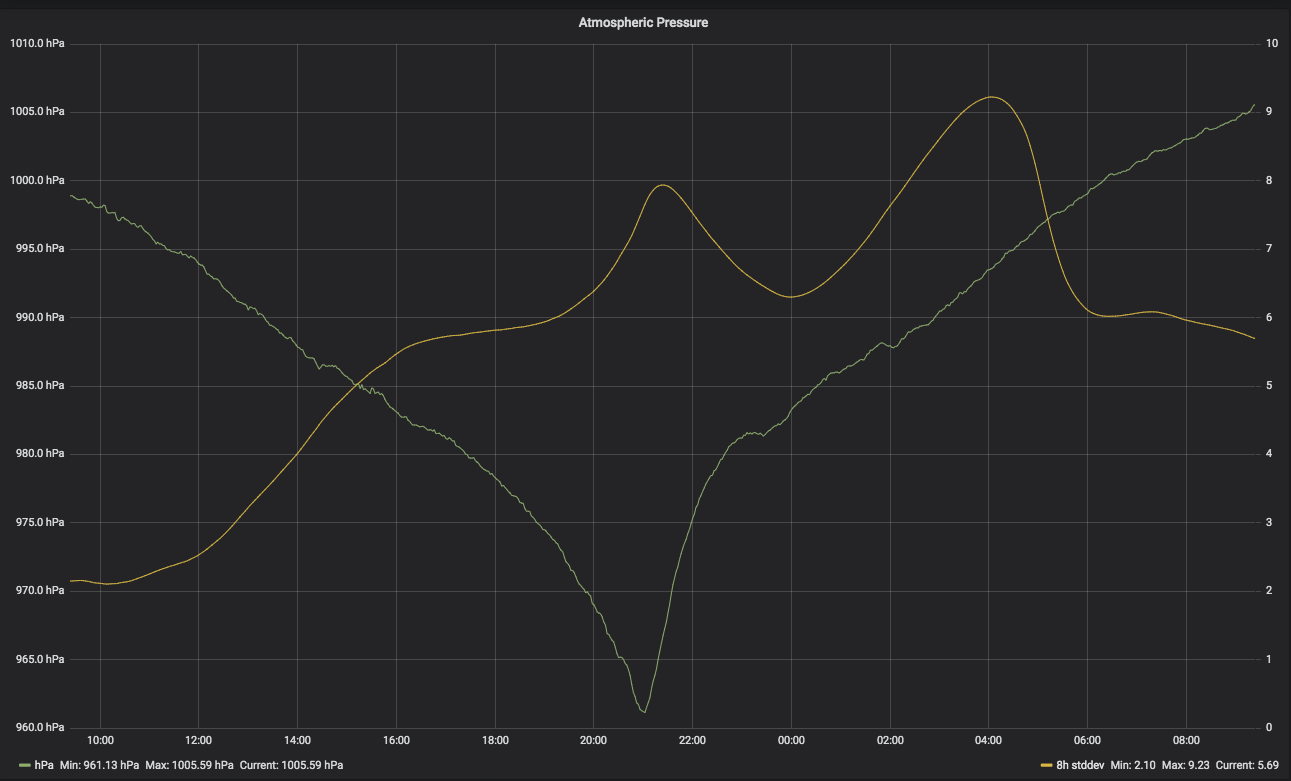Click the green hPa legend color swatch
The image size is (1291, 781).
(24, 765)
